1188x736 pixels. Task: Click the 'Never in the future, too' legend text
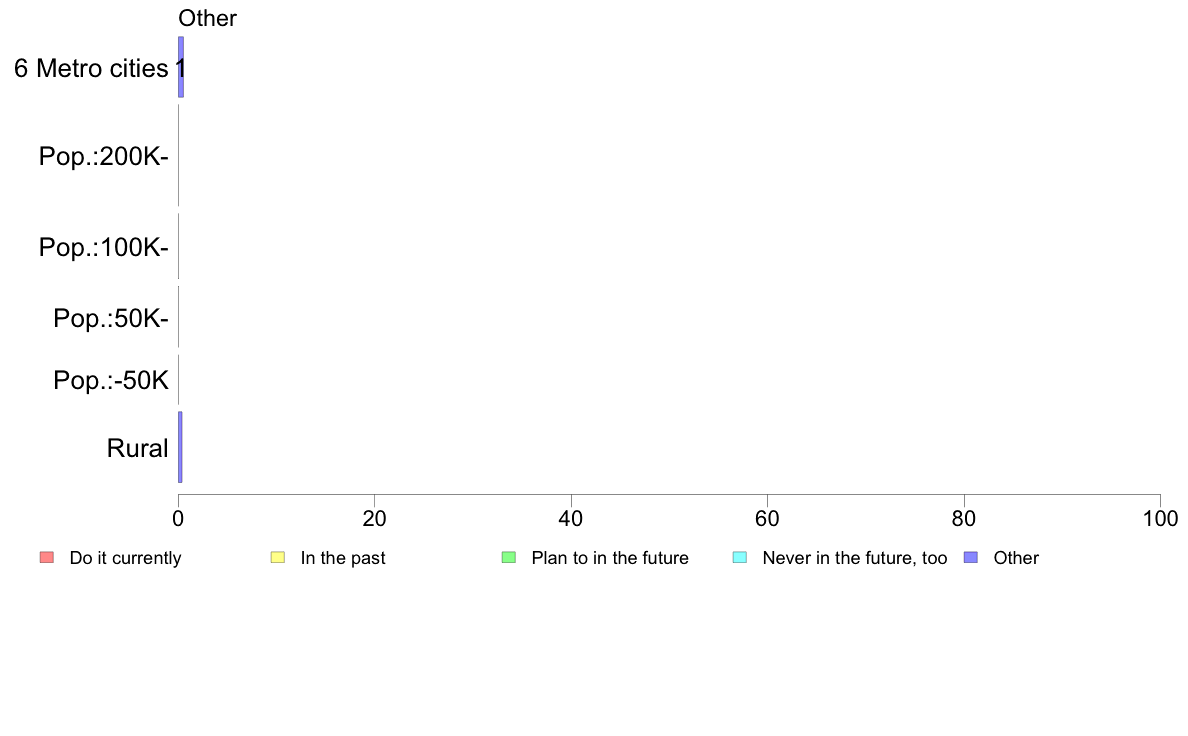855,558
